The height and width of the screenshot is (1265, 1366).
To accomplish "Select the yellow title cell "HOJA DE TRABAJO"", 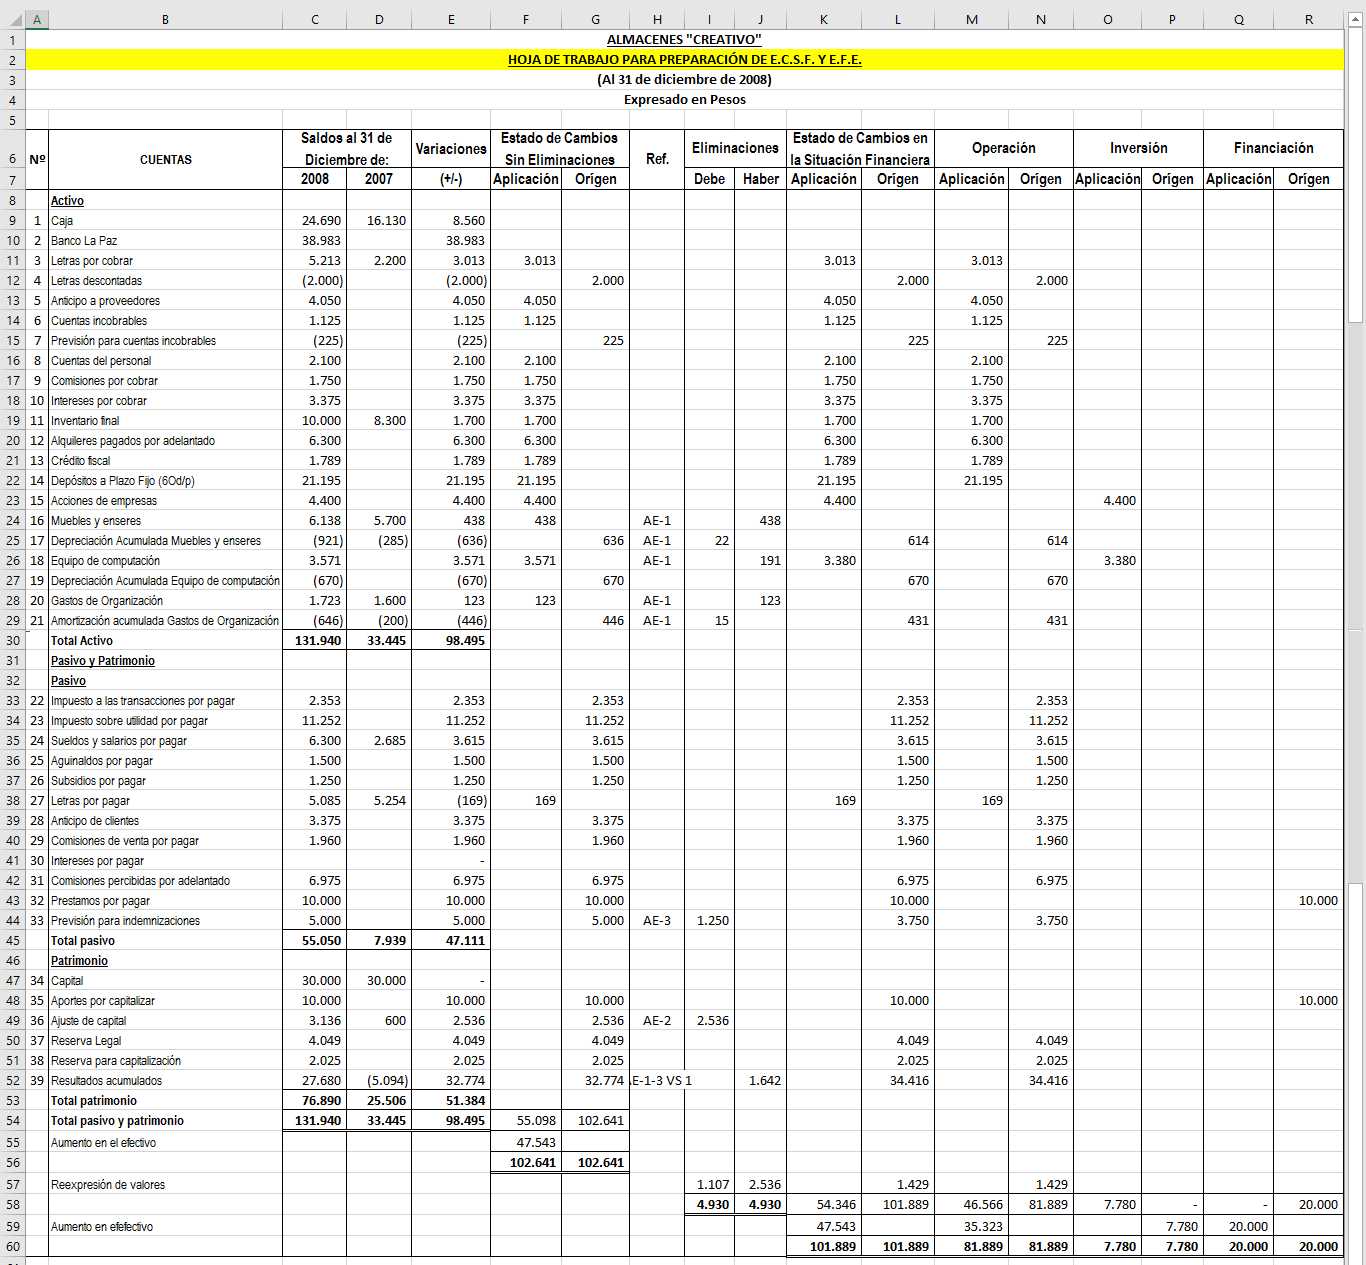I will click(684, 60).
